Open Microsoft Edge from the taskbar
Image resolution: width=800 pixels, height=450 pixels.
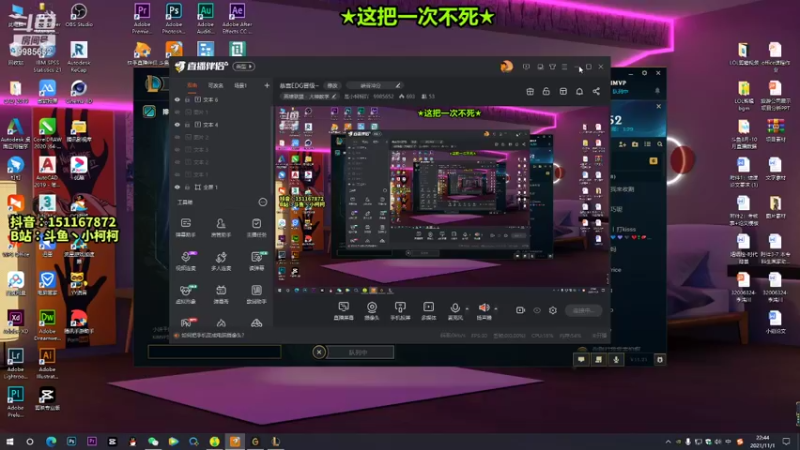pos(51,441)
